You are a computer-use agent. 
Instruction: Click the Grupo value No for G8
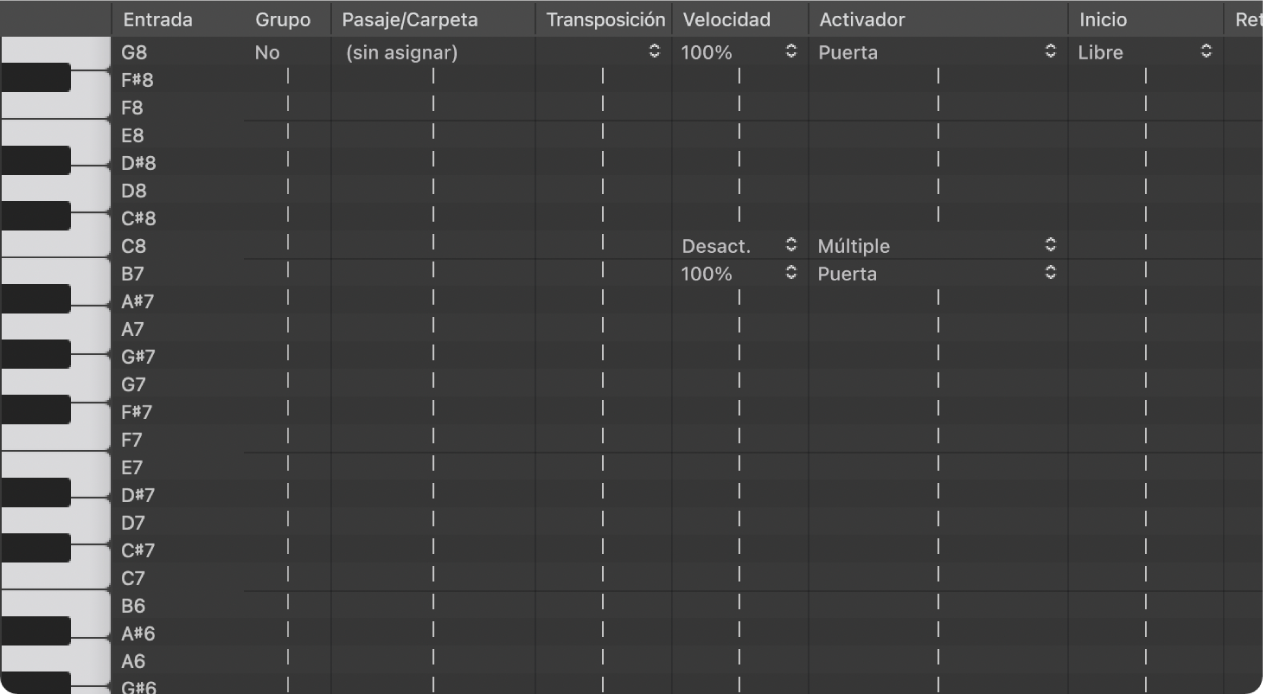(267, 53)
